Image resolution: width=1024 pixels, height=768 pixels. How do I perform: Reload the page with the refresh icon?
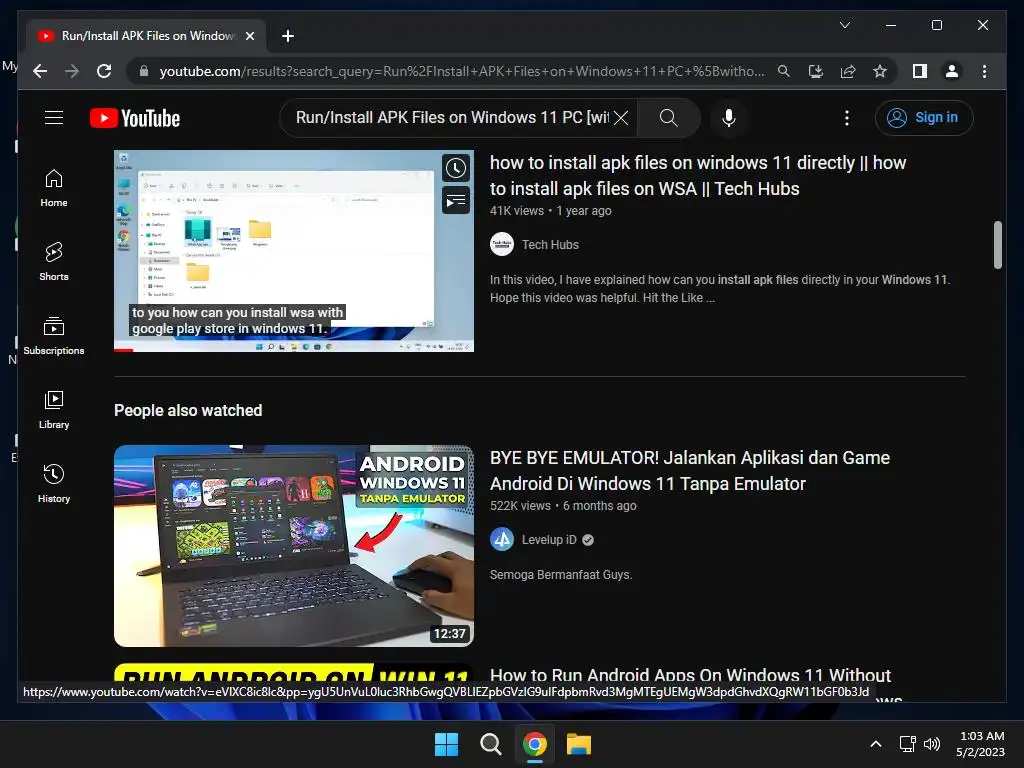[x=104, y=71]
